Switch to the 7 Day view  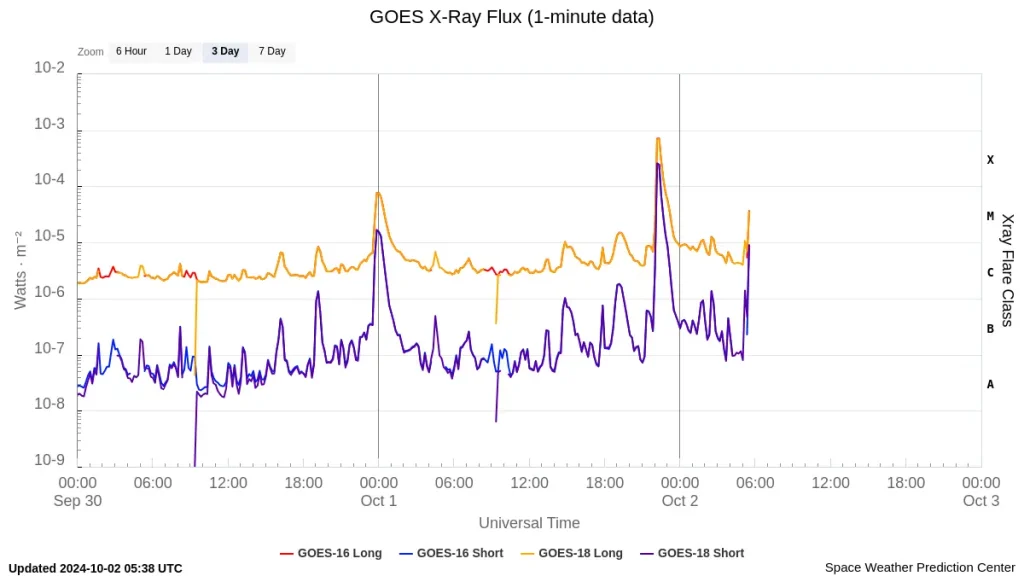point(272,51)
